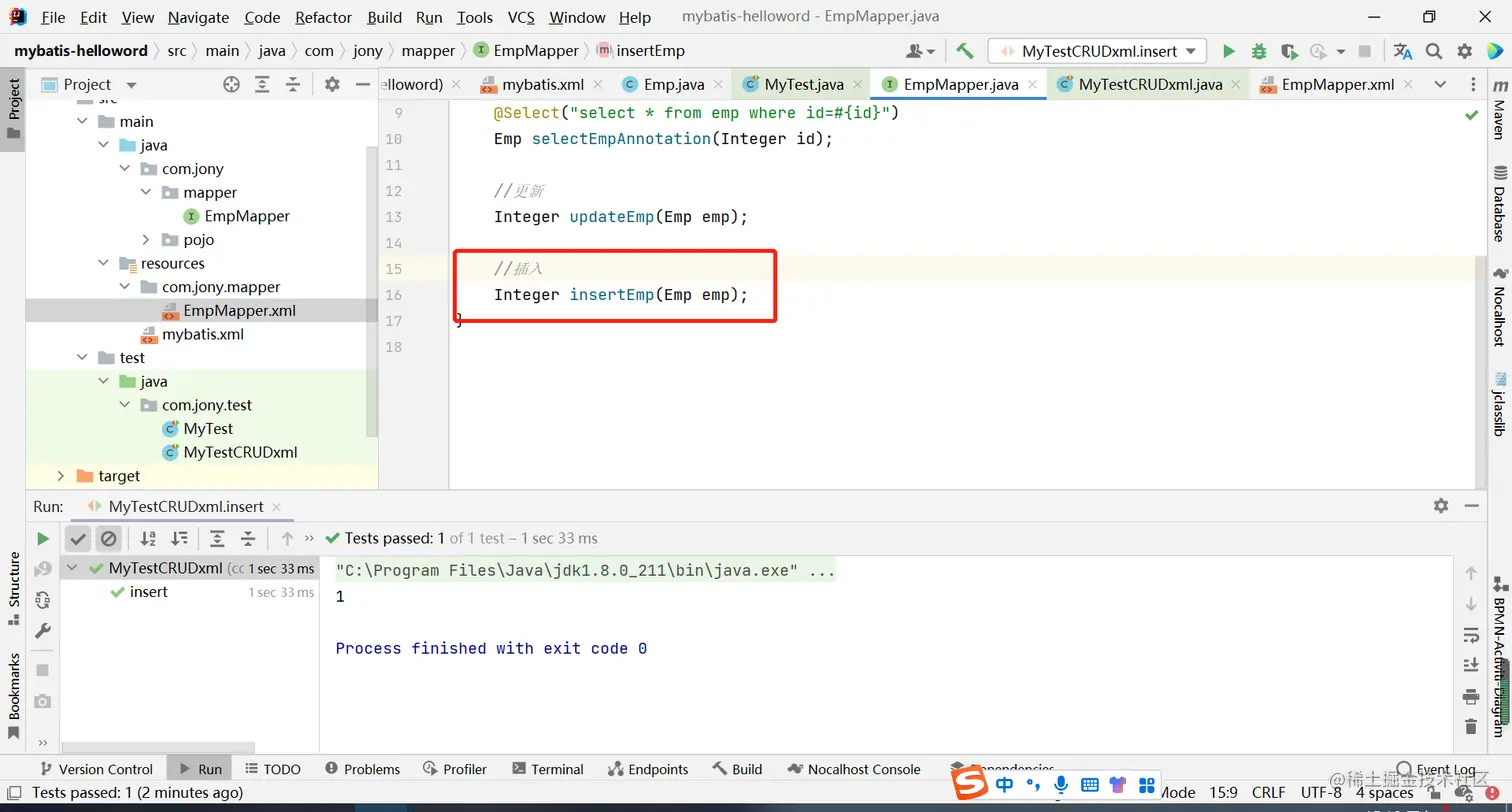This screenshot has height=812, width=1512.
Task: Toggle auto-test icon in Run sidebar
Action: coord(43,600)
